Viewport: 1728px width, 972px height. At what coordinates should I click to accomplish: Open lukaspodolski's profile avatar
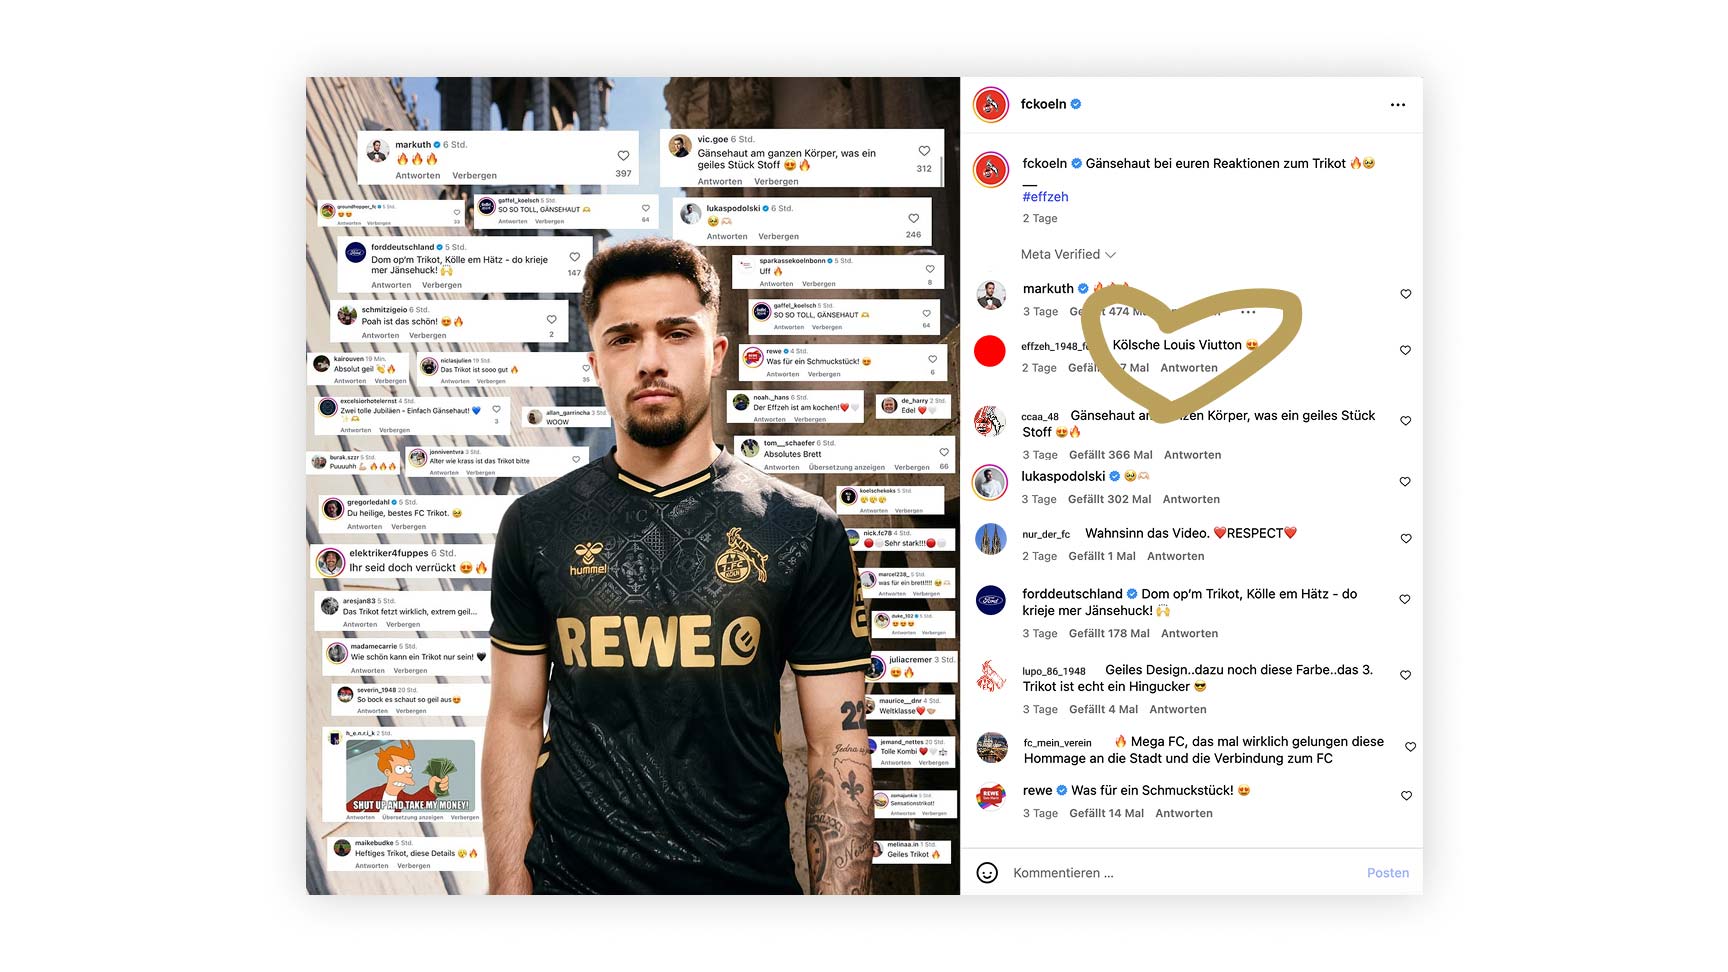pos(990,483)
